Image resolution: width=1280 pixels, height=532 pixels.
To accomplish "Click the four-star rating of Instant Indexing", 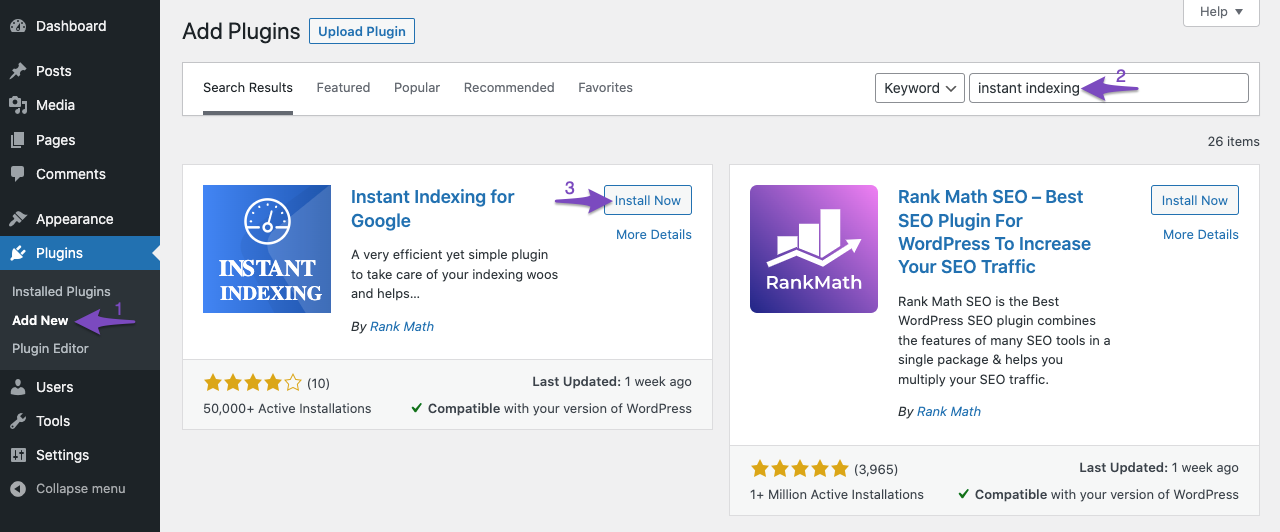I will point(252,382).
